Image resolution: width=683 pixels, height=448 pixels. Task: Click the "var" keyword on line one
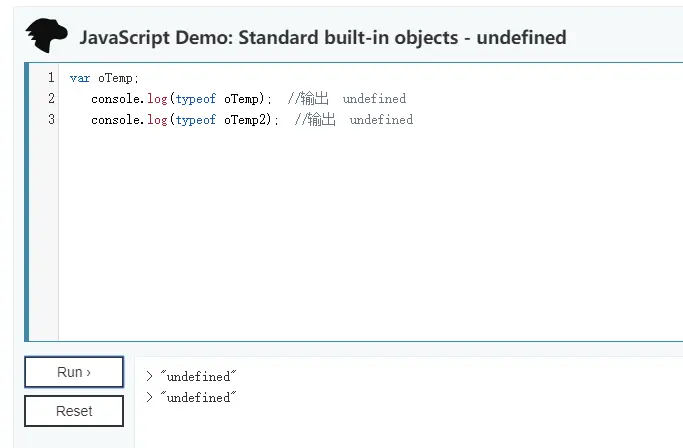pyautogui.click(x=80, y=78)
